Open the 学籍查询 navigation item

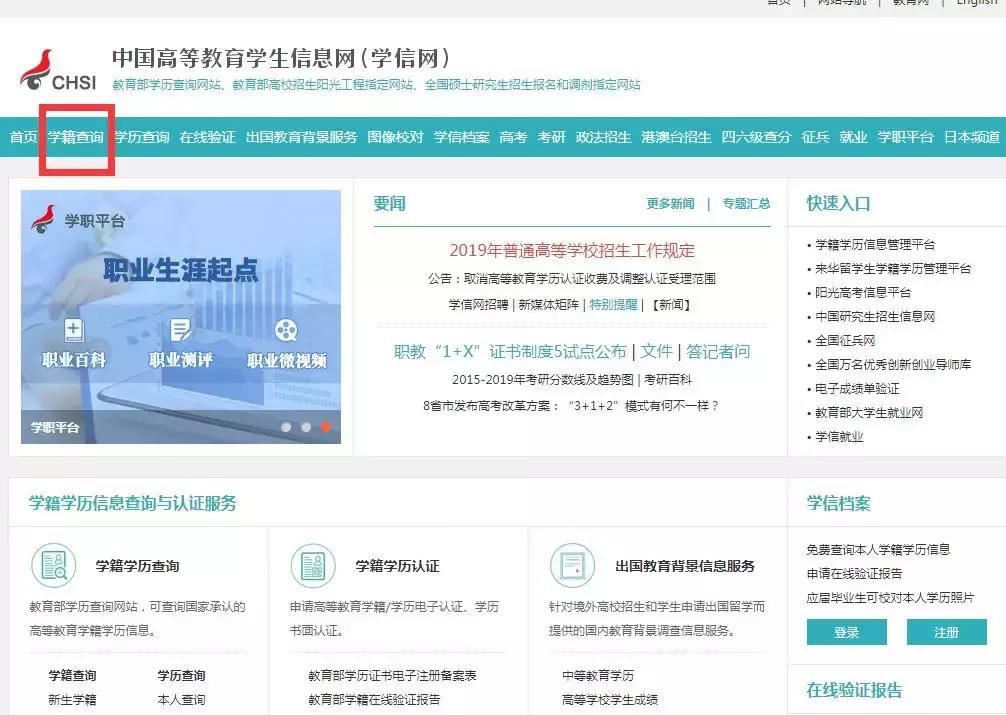(77, 139)
